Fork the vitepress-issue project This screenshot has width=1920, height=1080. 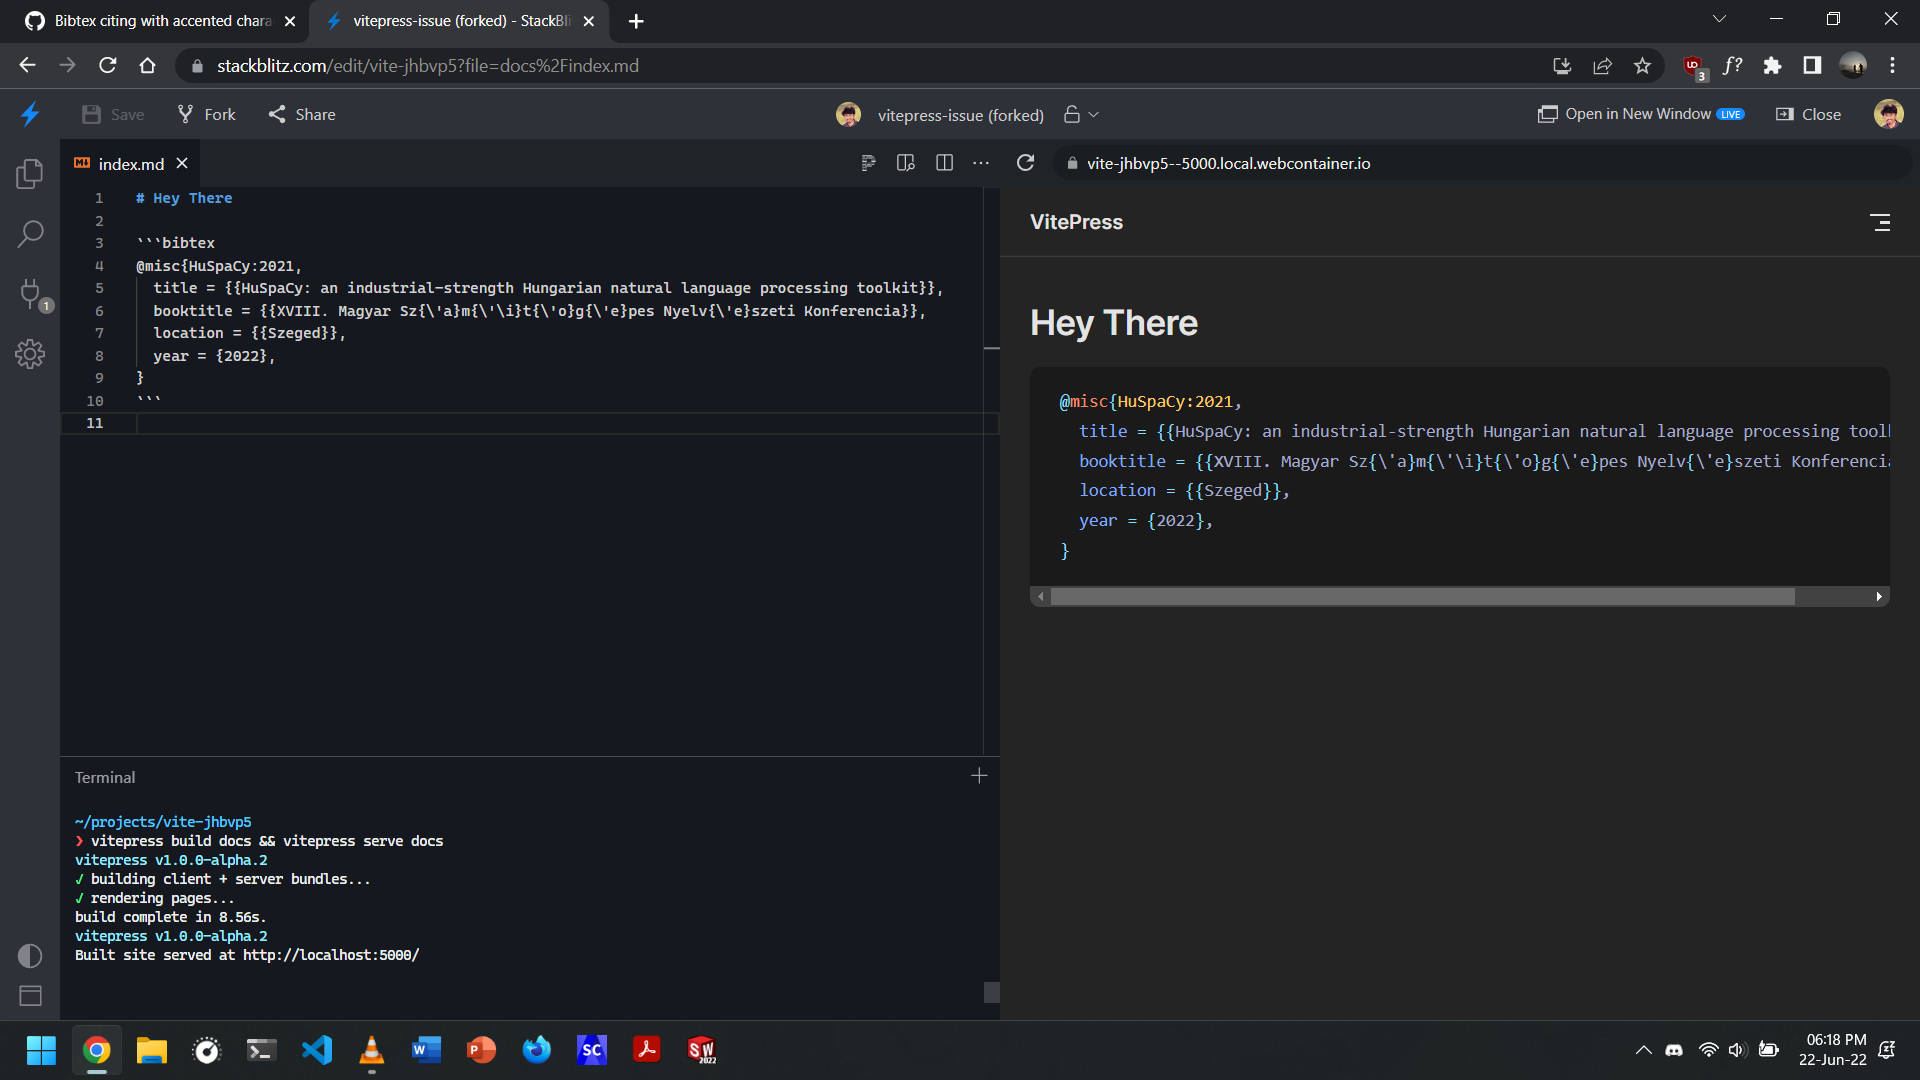pyautogui.click(x=205, y=114)
